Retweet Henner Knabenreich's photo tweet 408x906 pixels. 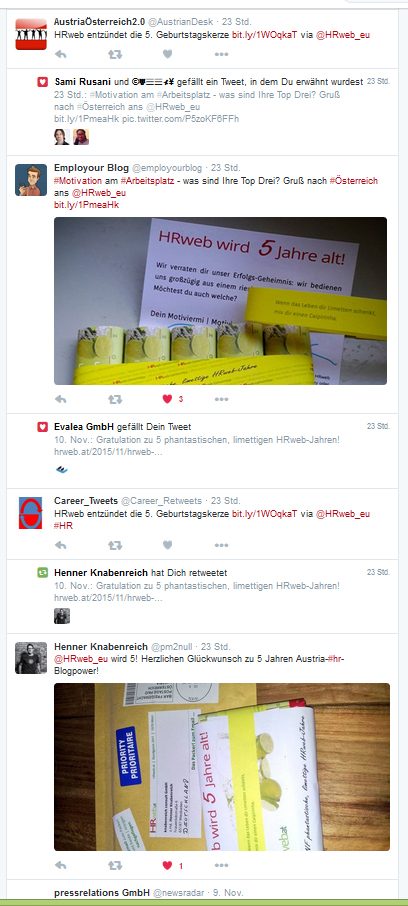pos(115,866)
